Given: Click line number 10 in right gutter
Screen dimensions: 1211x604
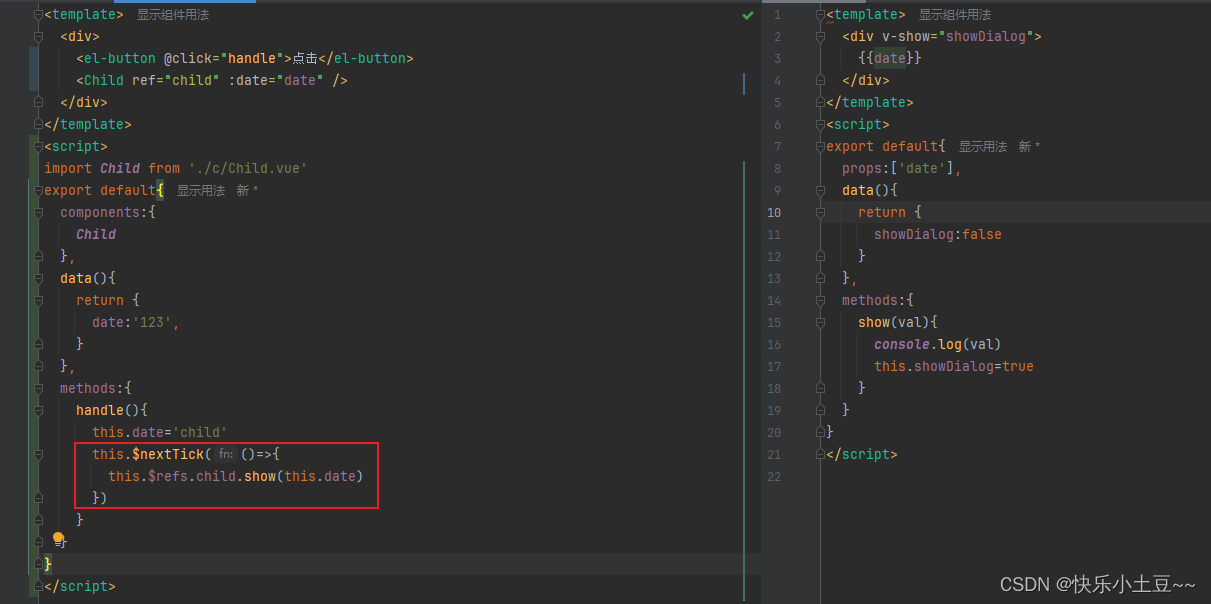Looking at the screenshot, I should click(774, 212).
